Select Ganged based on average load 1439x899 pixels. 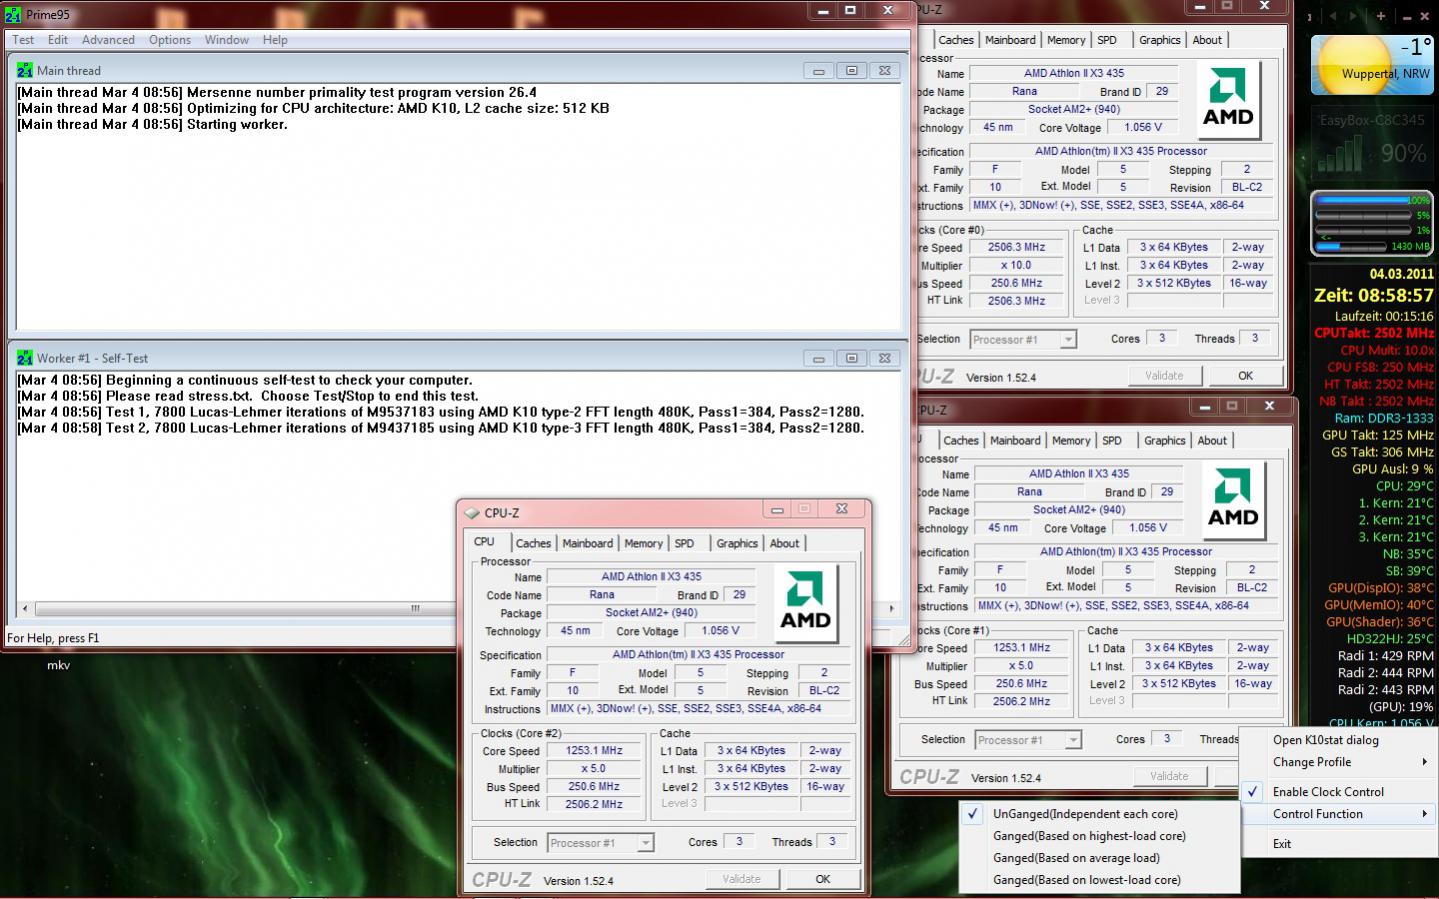point(1076,858)
